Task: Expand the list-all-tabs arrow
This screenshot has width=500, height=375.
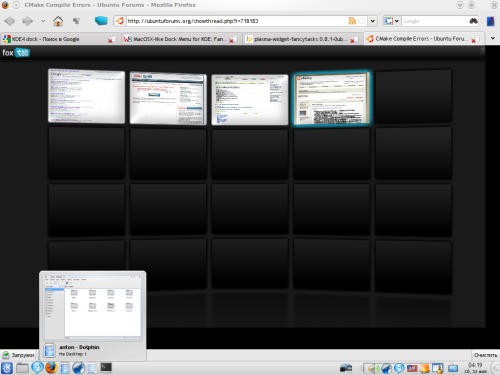Action: (493, 38)
